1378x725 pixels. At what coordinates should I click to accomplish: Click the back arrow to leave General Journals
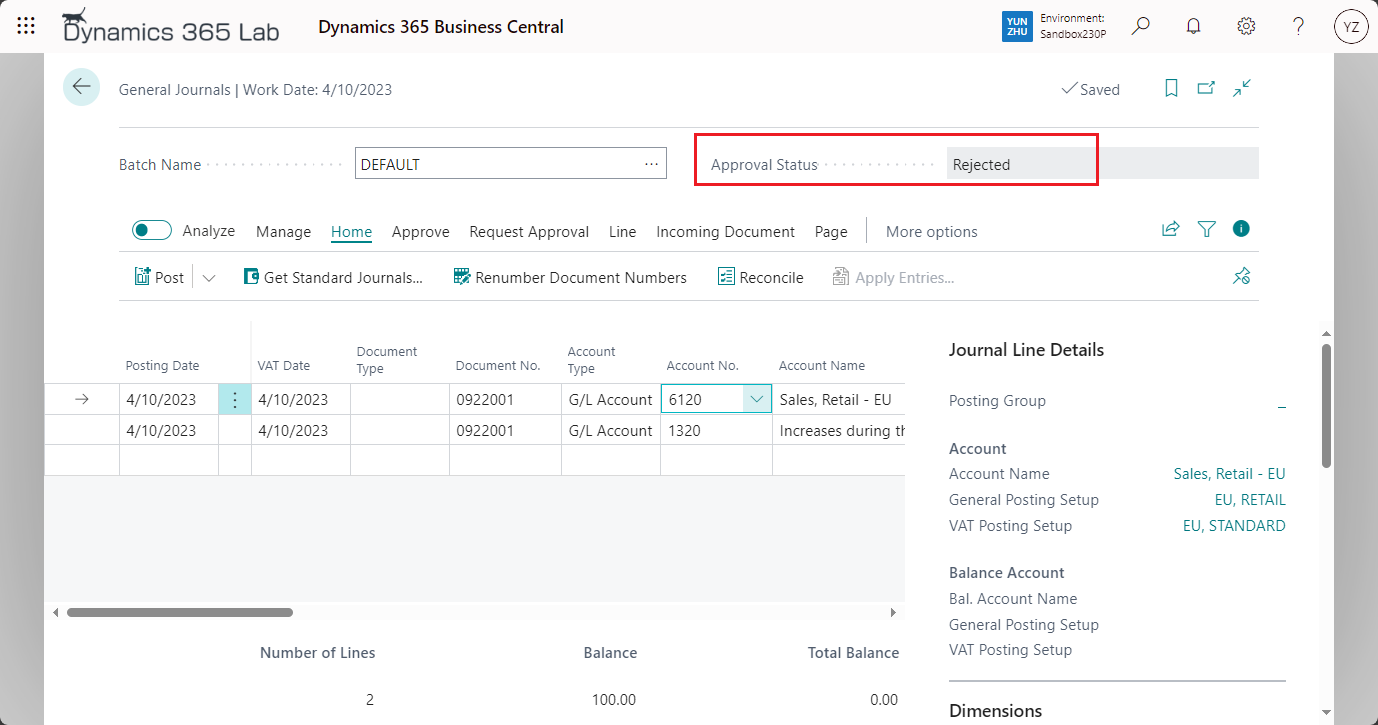pos(81,87)
